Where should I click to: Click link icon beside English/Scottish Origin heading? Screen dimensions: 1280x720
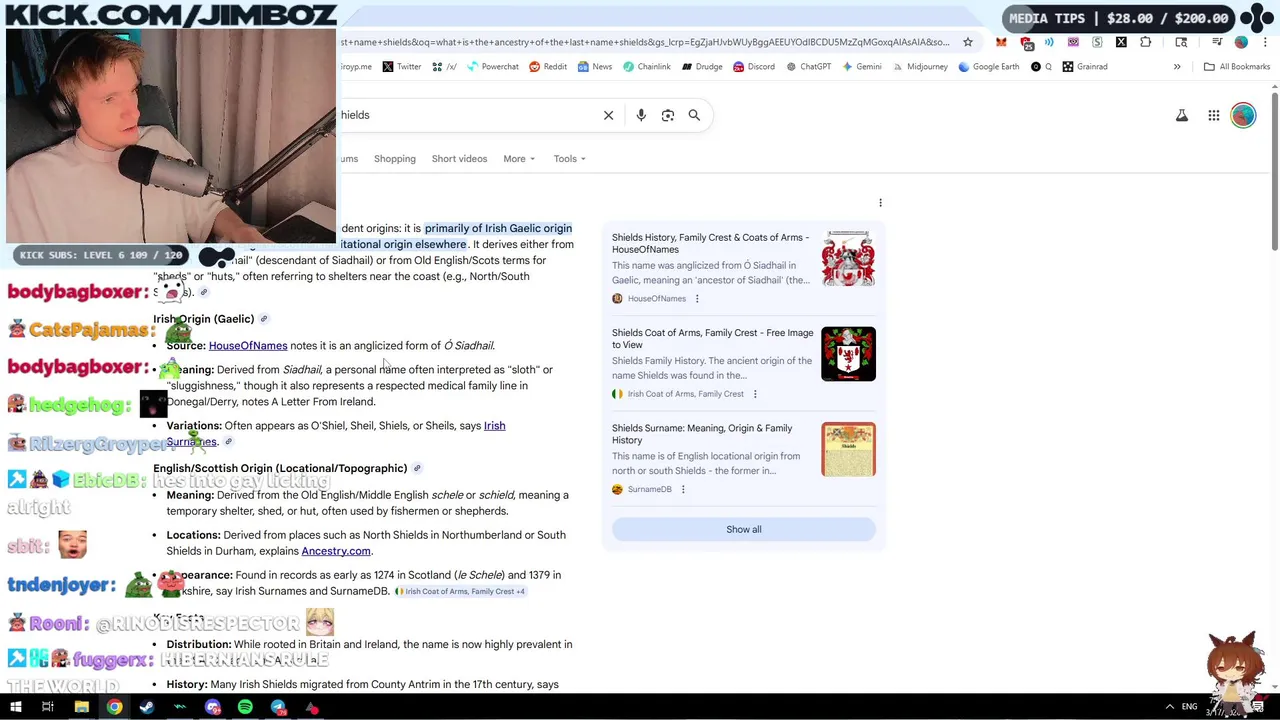pos(417,468)
